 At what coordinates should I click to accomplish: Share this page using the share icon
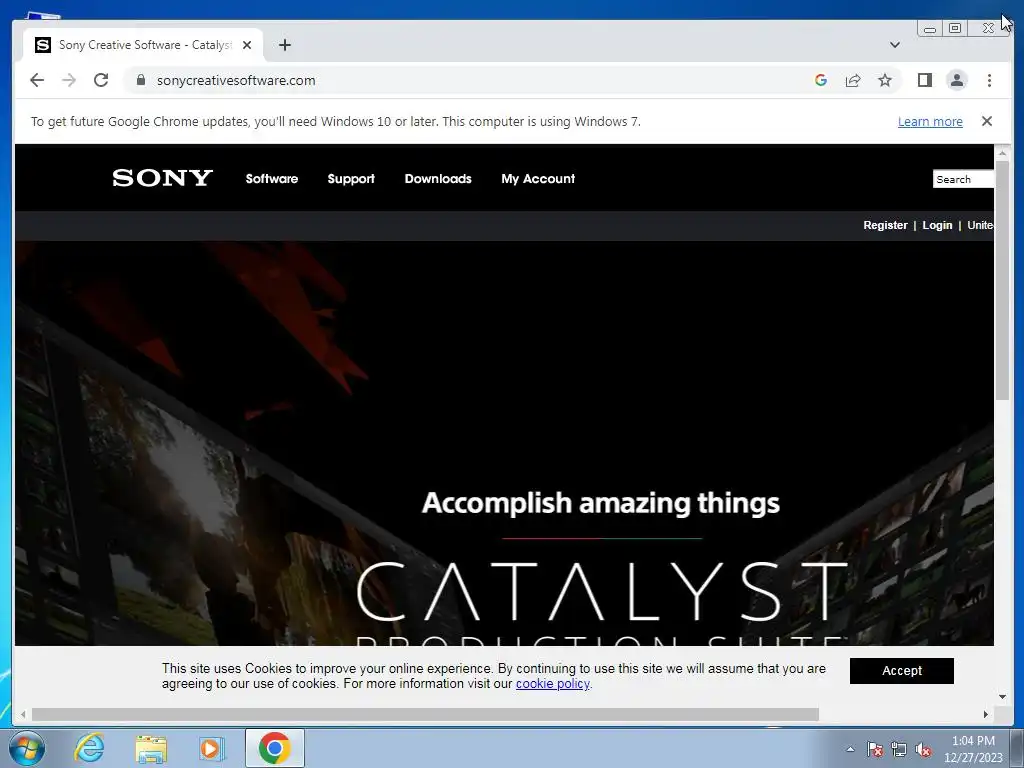[x=853, y=80]
